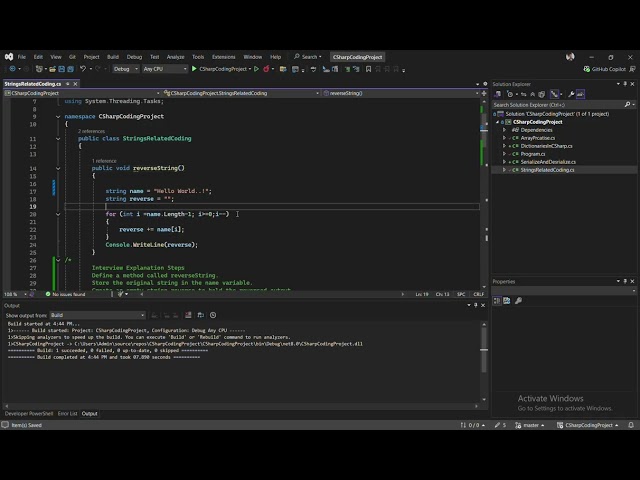The height and width of the screenshot is (480, 640).
Task: Click the 0/0 push pull indicator
Action: 473,425
